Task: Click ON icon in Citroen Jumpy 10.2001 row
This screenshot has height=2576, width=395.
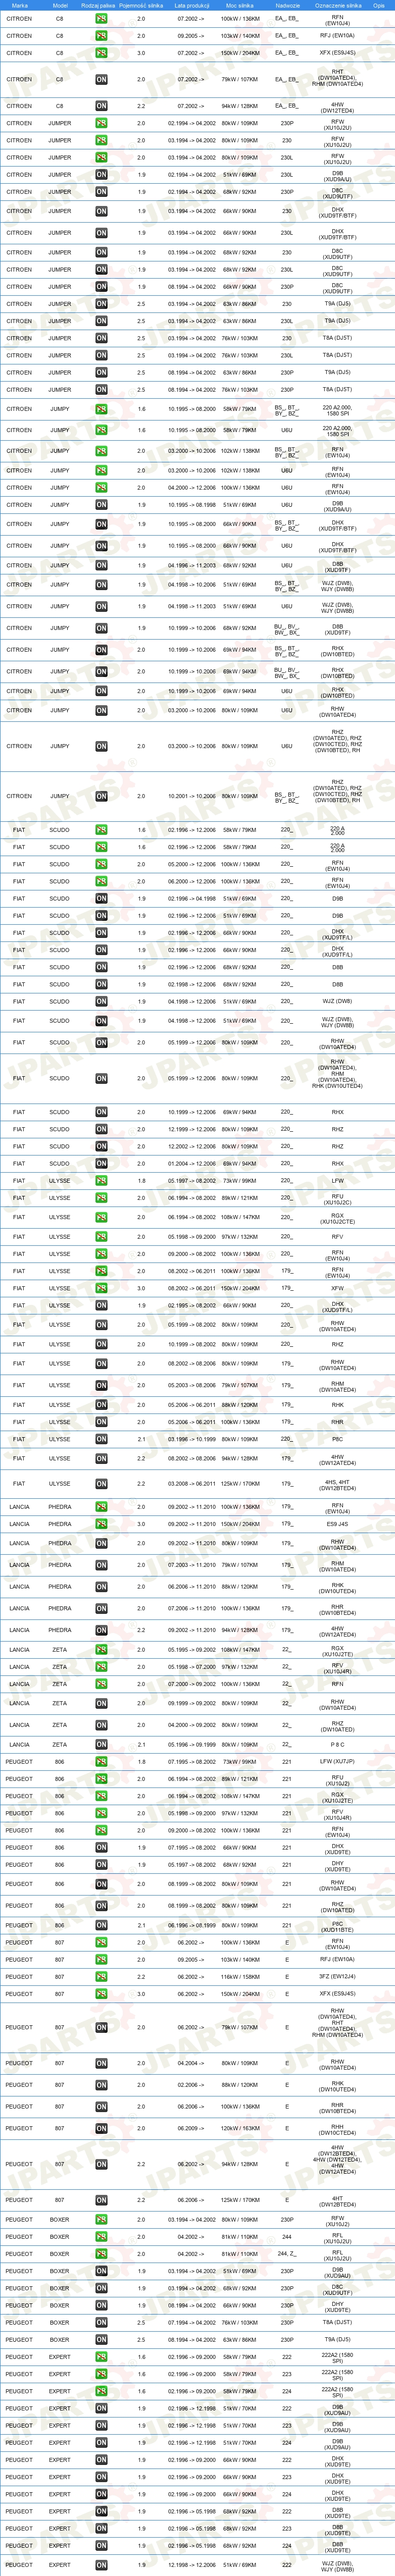Action: click(x=101, y=796)
